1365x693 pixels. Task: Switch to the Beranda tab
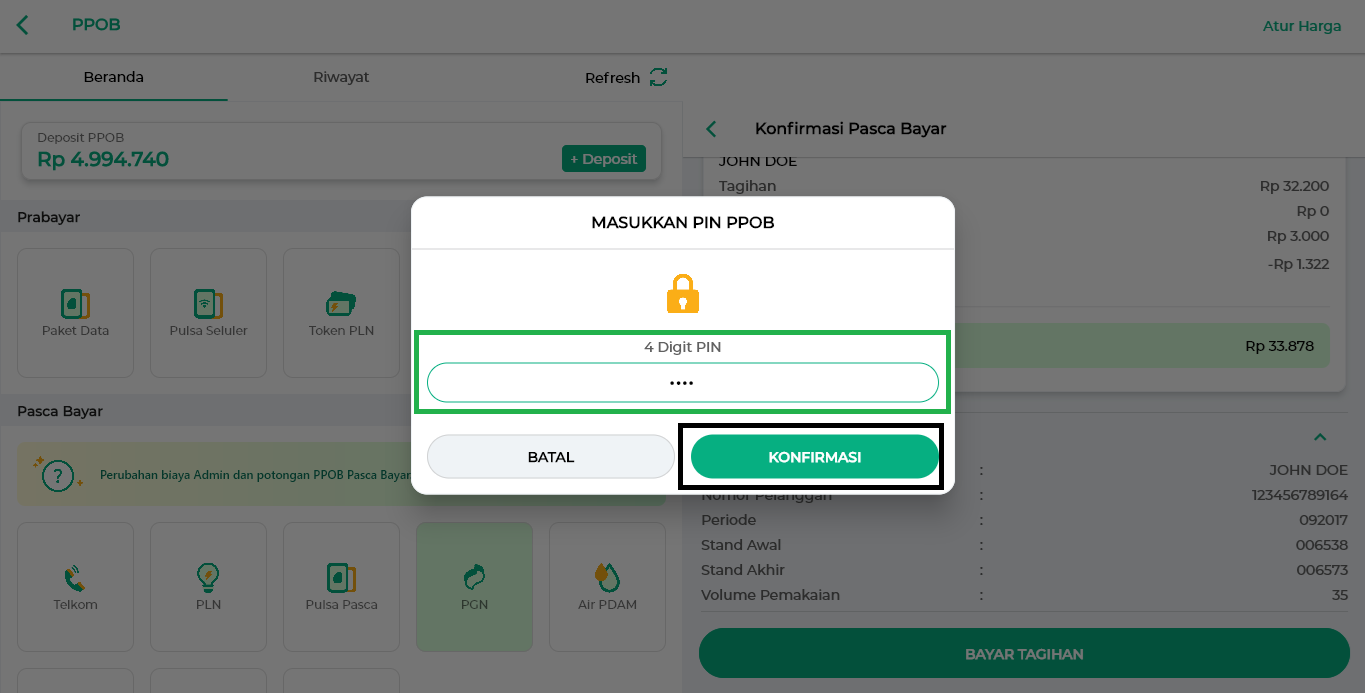click(114, 77)
